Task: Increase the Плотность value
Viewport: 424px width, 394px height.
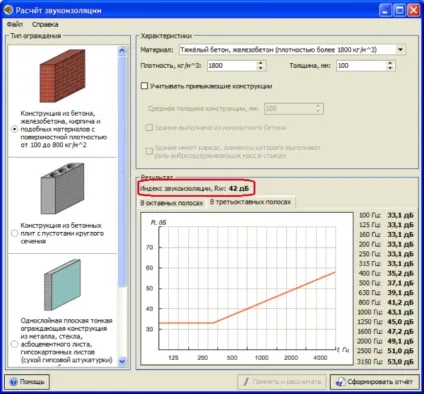Action: (261, 63)
